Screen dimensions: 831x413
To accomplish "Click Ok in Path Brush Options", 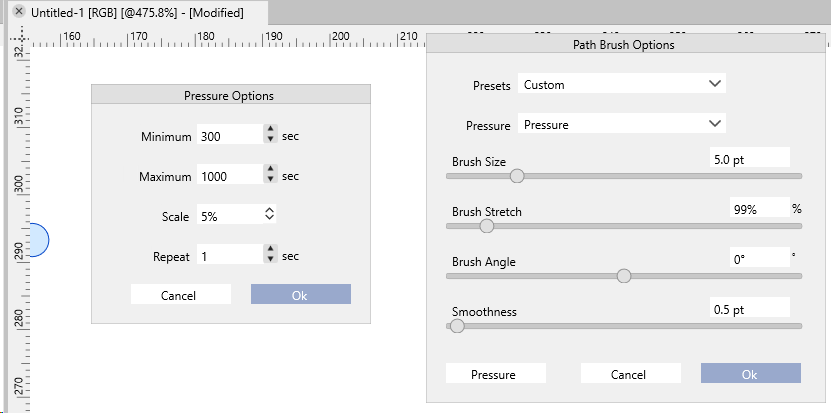I will [x=750, y=374].
